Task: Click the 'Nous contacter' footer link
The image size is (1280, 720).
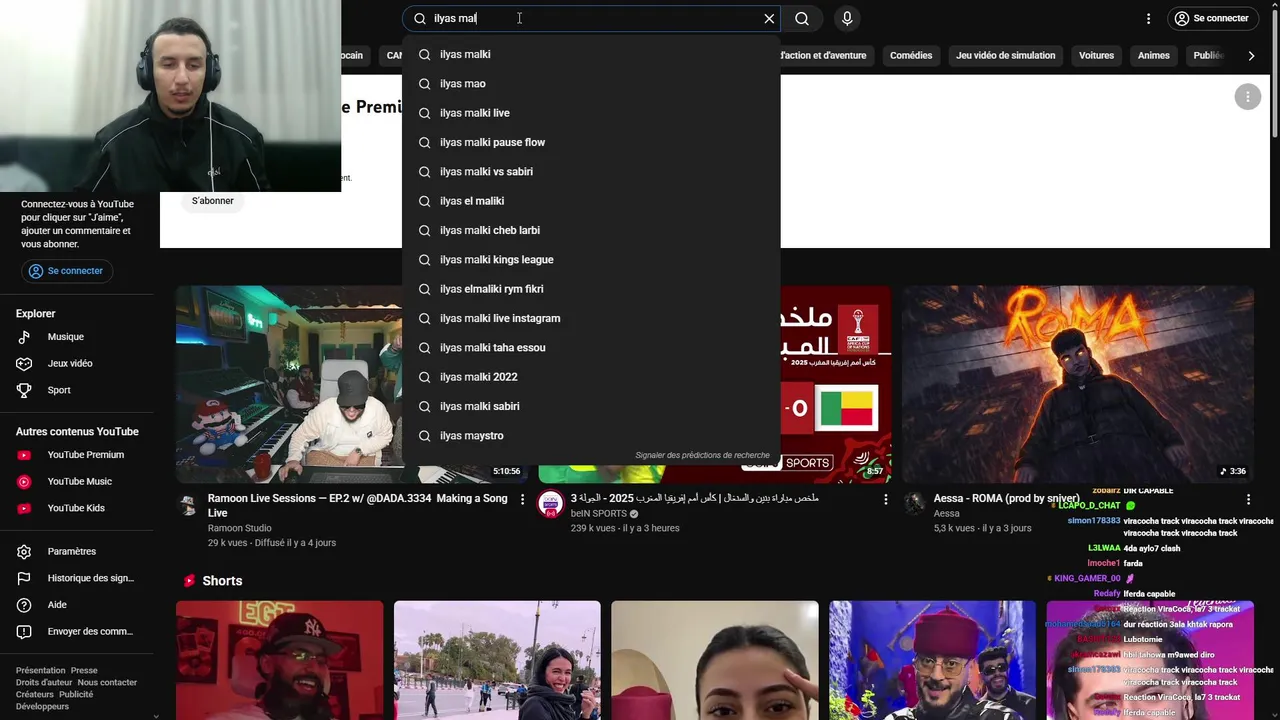Action: click(107, 683)
